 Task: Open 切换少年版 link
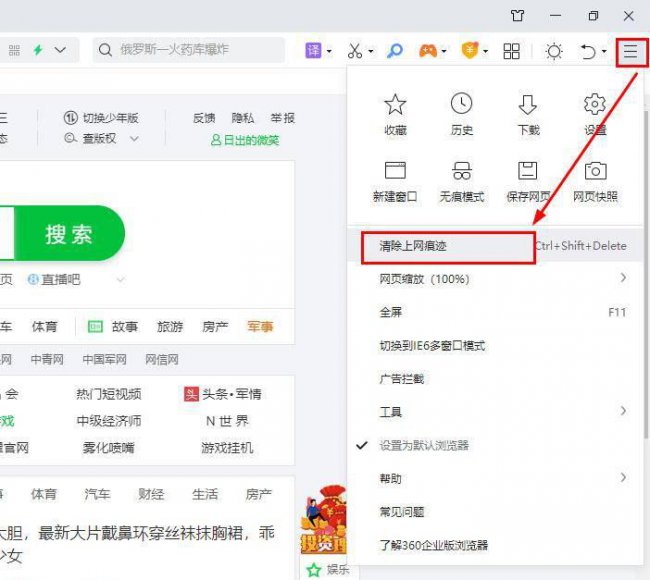[101, 118]
